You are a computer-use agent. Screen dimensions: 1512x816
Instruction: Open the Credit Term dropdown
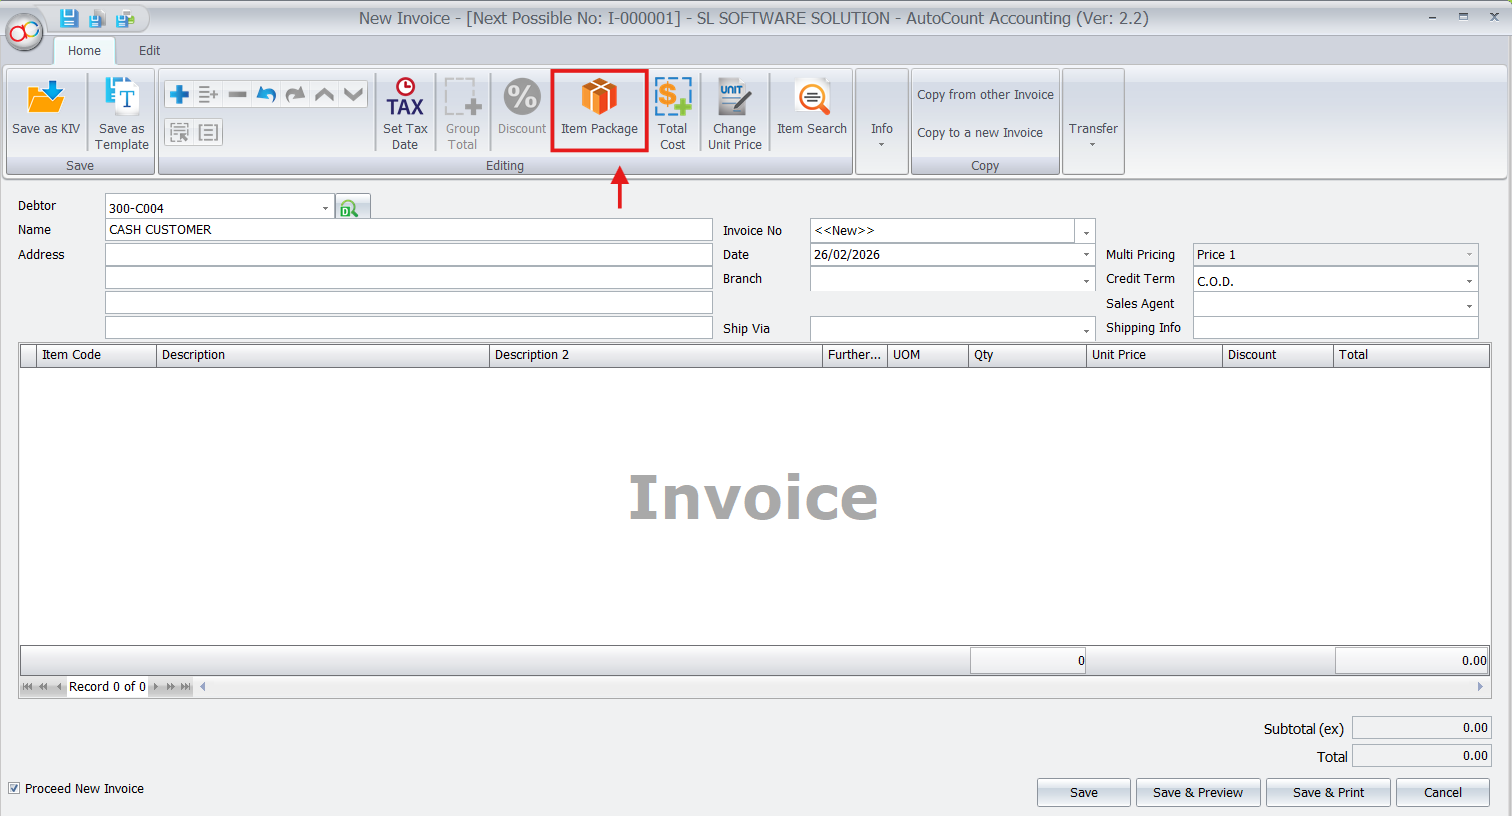1469,281
